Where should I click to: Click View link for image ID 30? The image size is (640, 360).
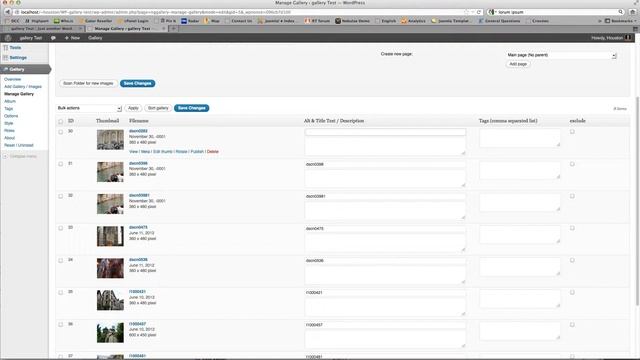coord(133,151)
